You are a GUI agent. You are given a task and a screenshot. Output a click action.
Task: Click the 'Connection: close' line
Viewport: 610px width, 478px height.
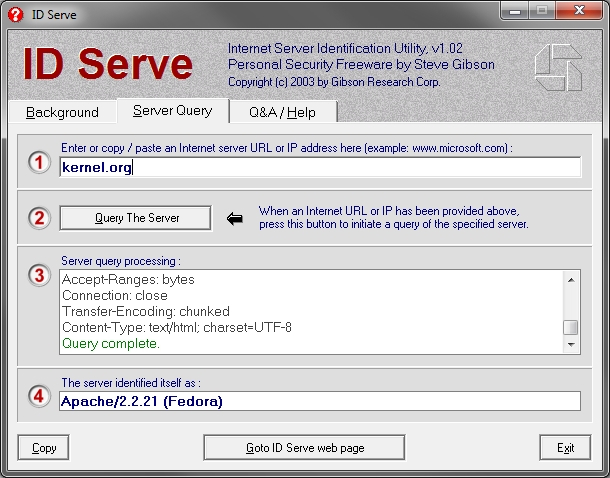coord(115,296)
